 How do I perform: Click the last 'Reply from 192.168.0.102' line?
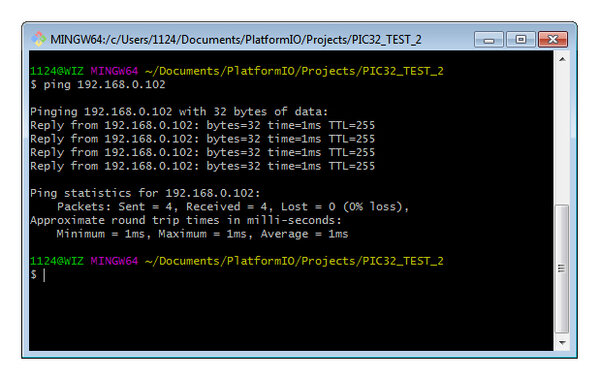(202, 166)
